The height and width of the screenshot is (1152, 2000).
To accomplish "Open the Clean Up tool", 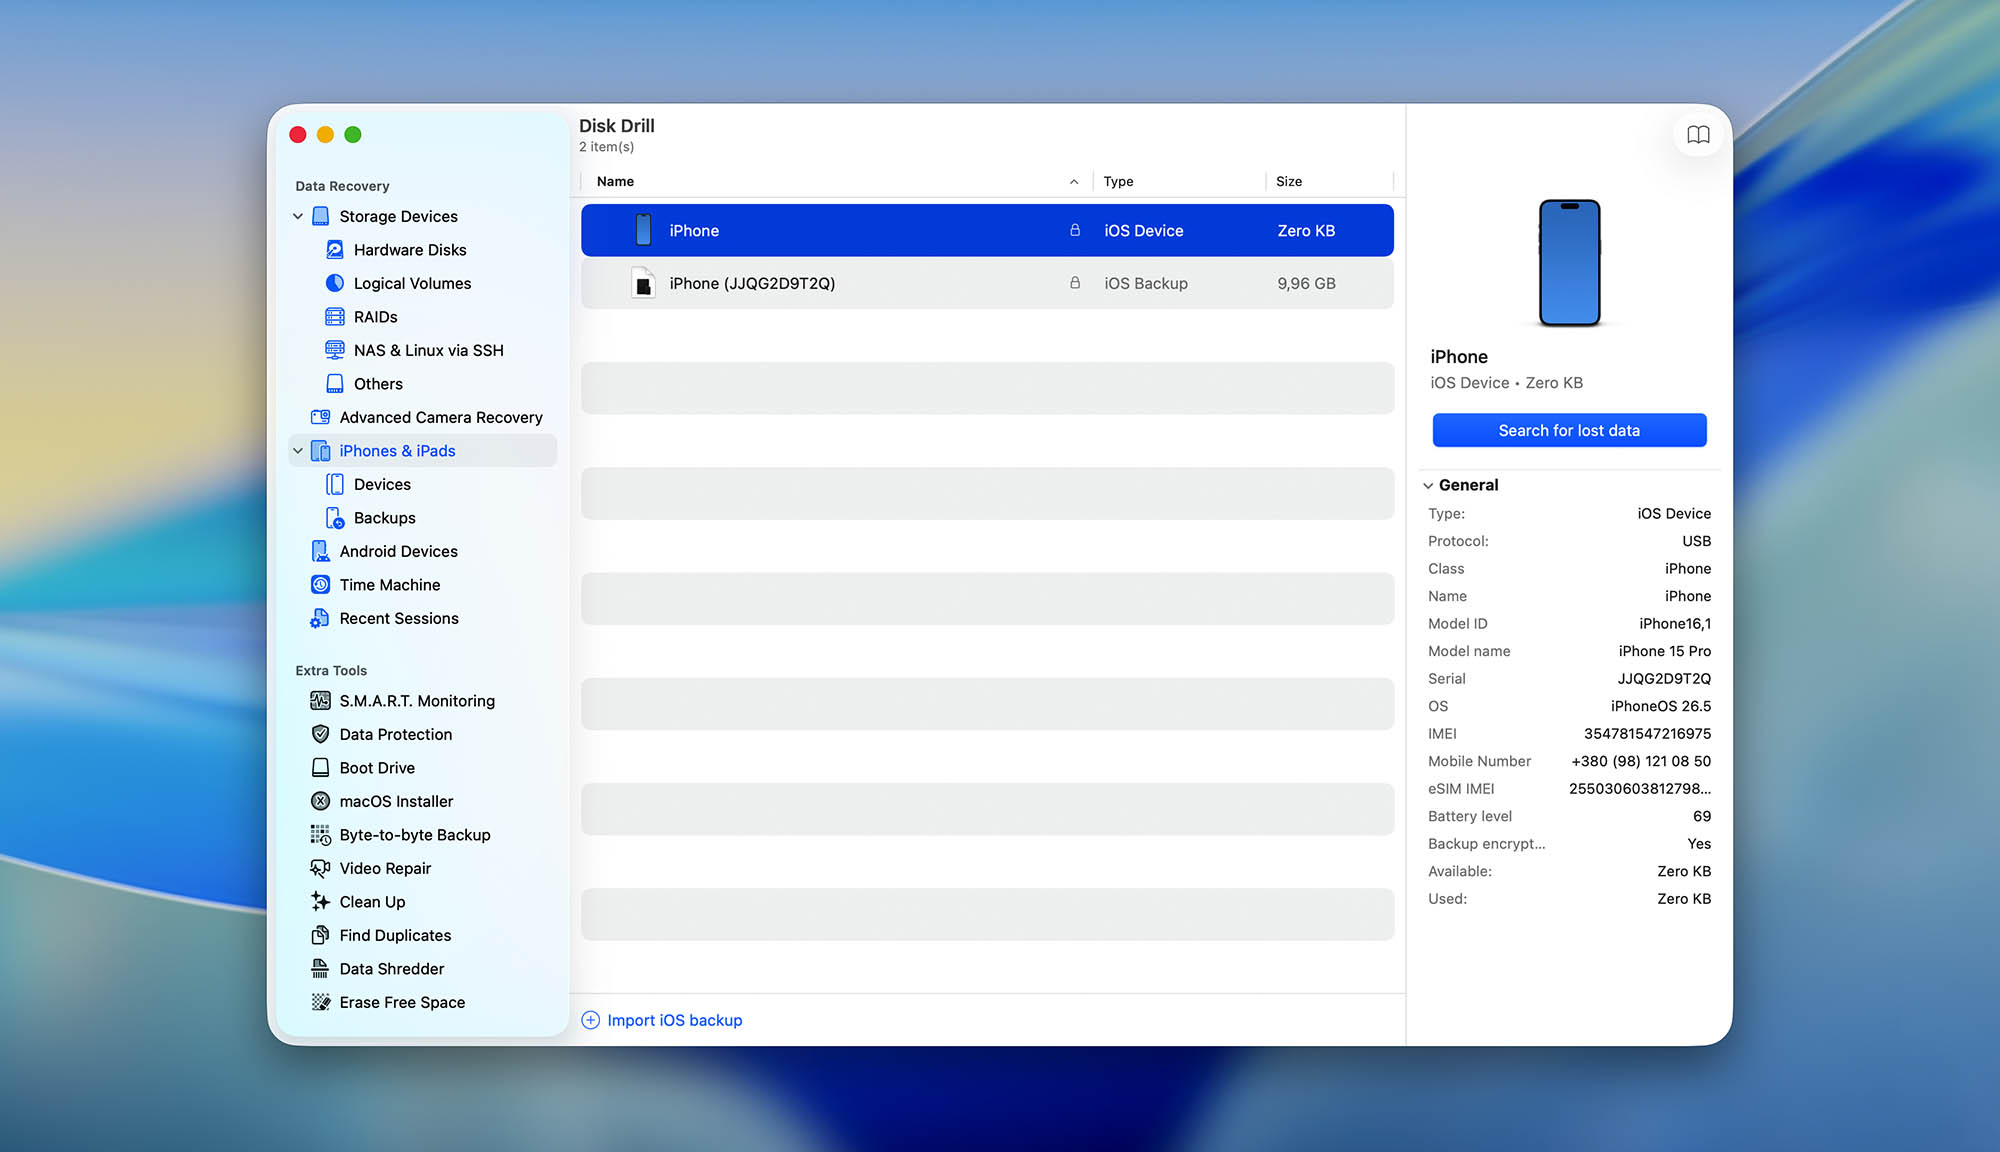I will pyautogui.click(x=371, y=901).
